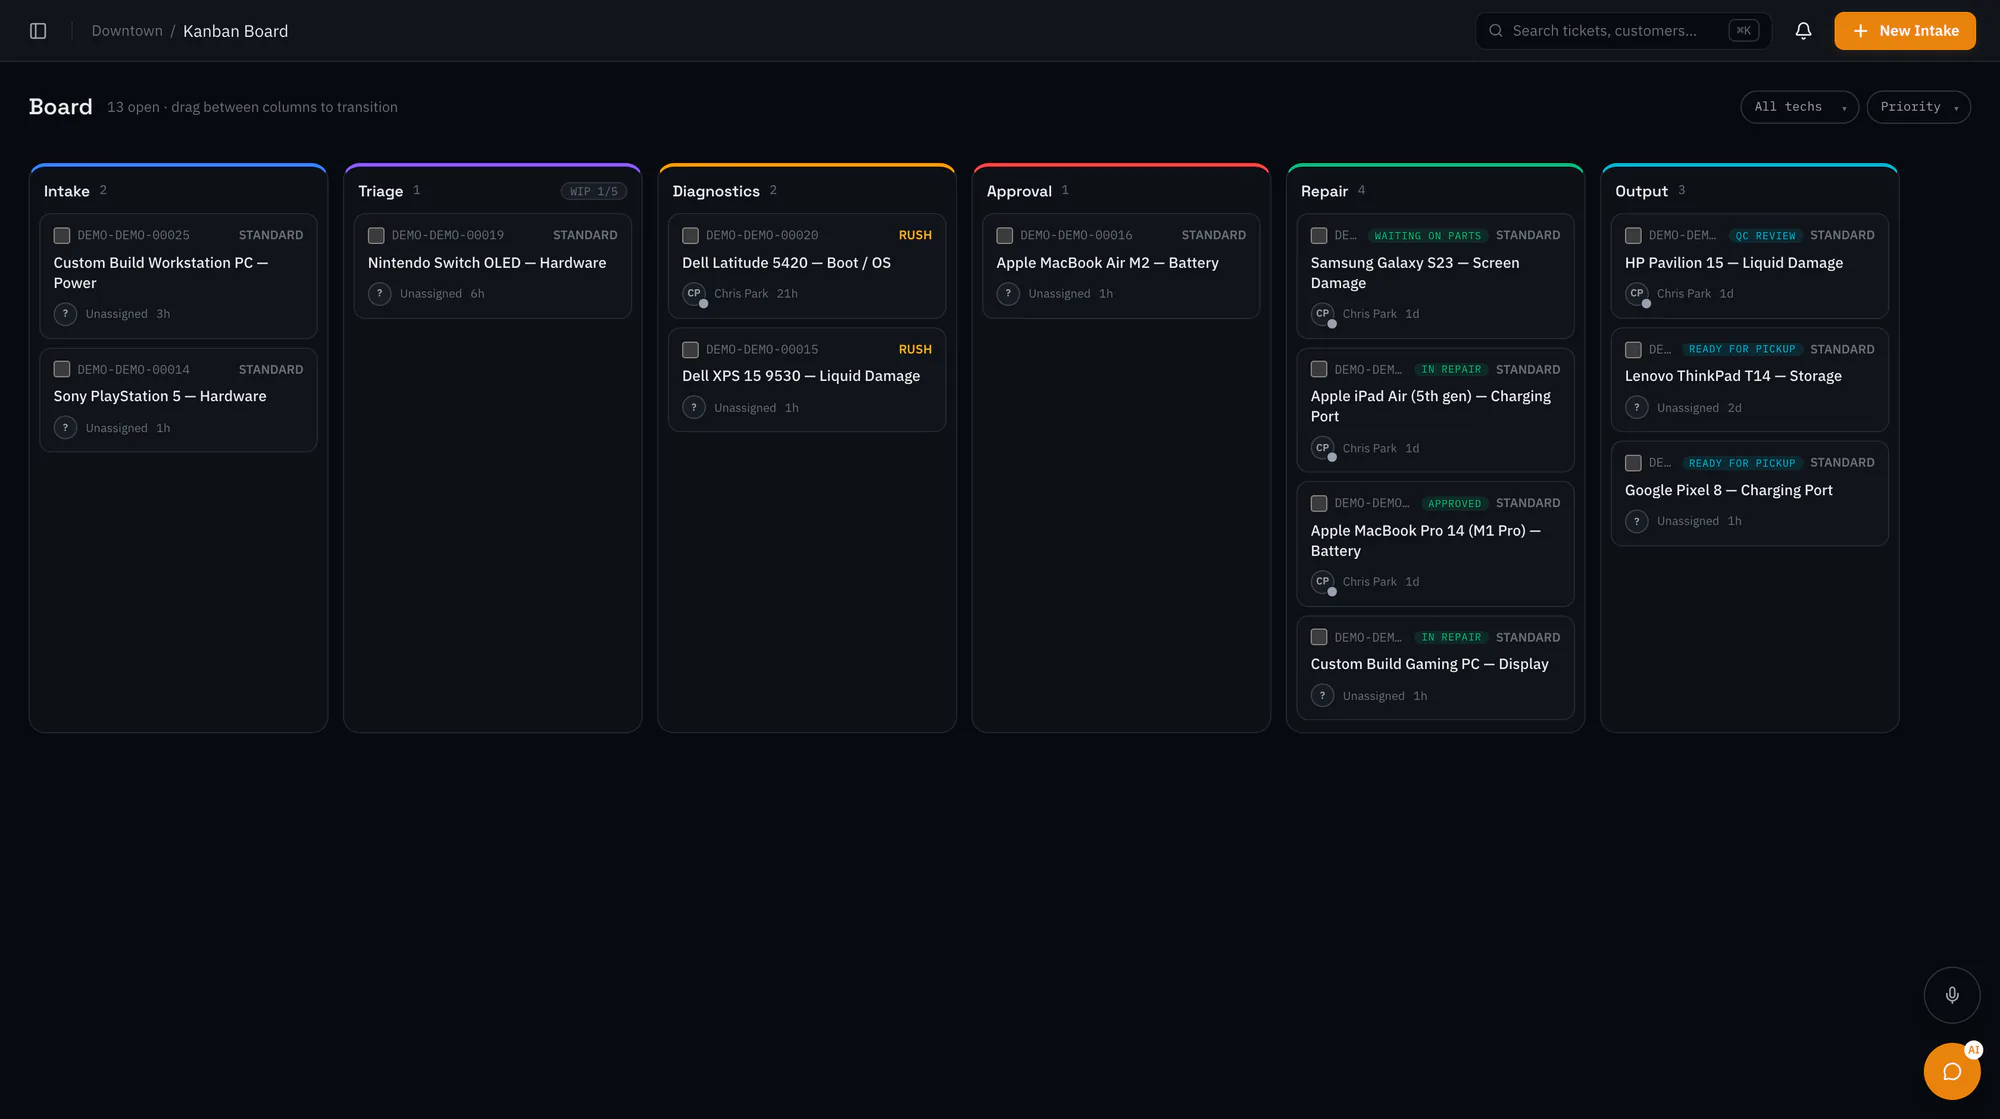Focus the search tickets, customers field
The image size is (2000, 1119).
point(1622,31)
